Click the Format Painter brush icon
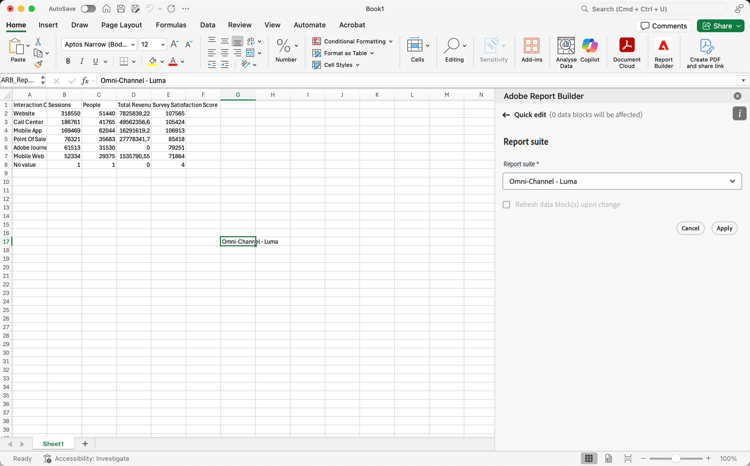 (x=38, y=64)
